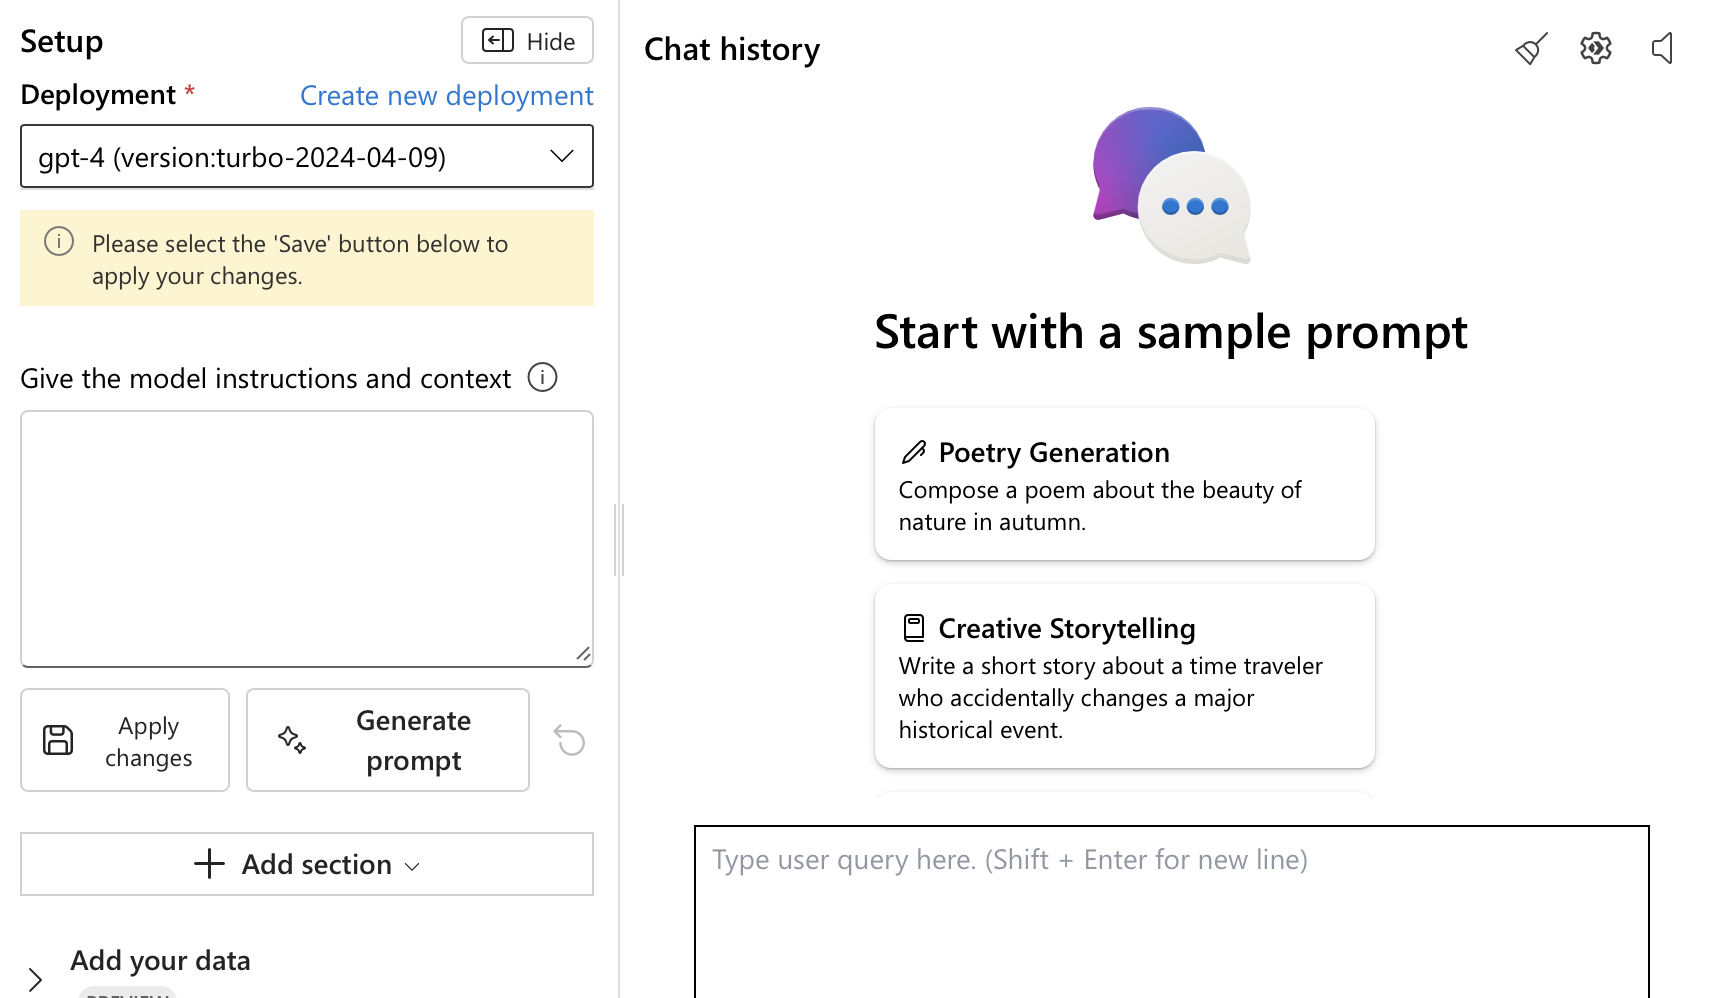Click the user query text box
The width and height of the screenshot is (1714, 998).
[1172, 912]
